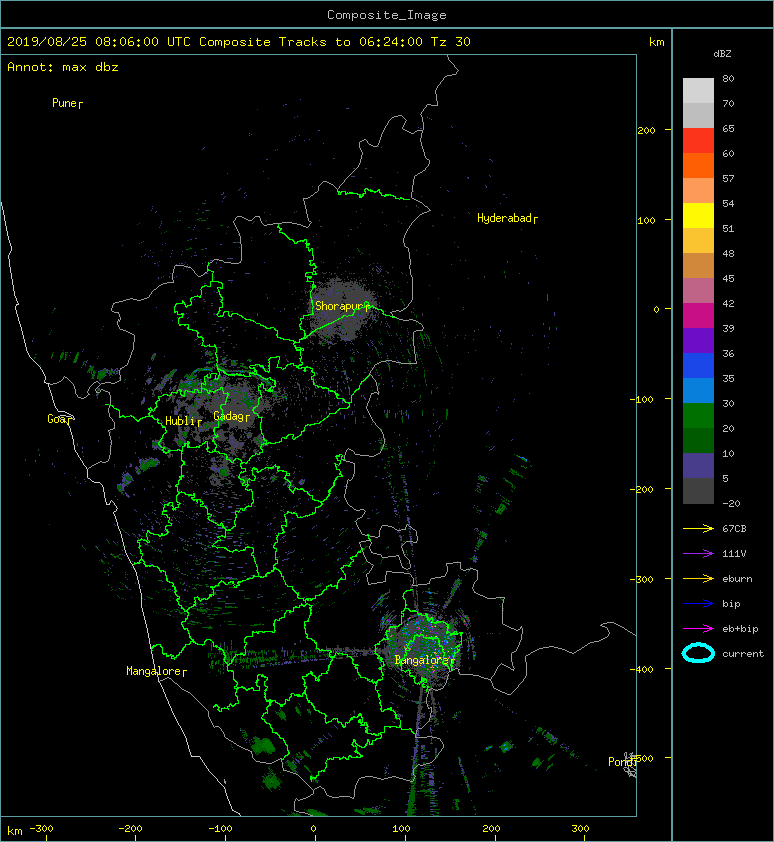Screen dimensions: 774x842
Task: Click the magenta eb+bip arrow in legend
Action: (698, 628)
